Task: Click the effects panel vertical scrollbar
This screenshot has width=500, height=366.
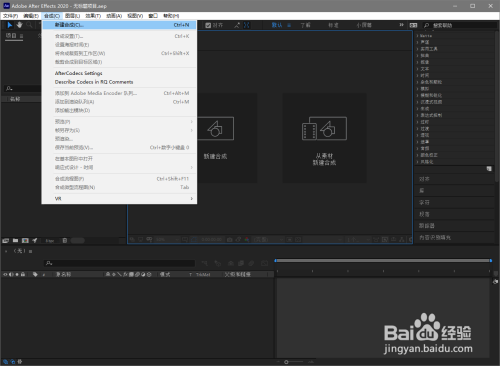Action: (x=497, y=107)
